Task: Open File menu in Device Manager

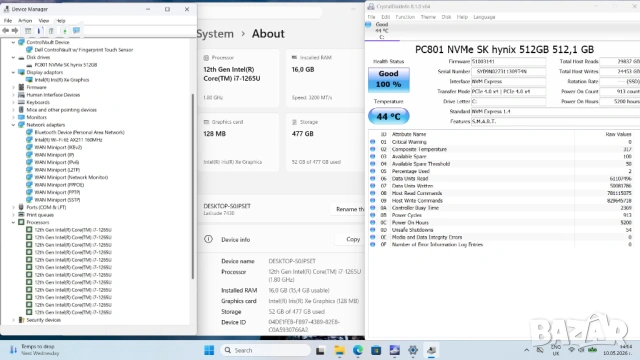Action: (x=8, y=20)
